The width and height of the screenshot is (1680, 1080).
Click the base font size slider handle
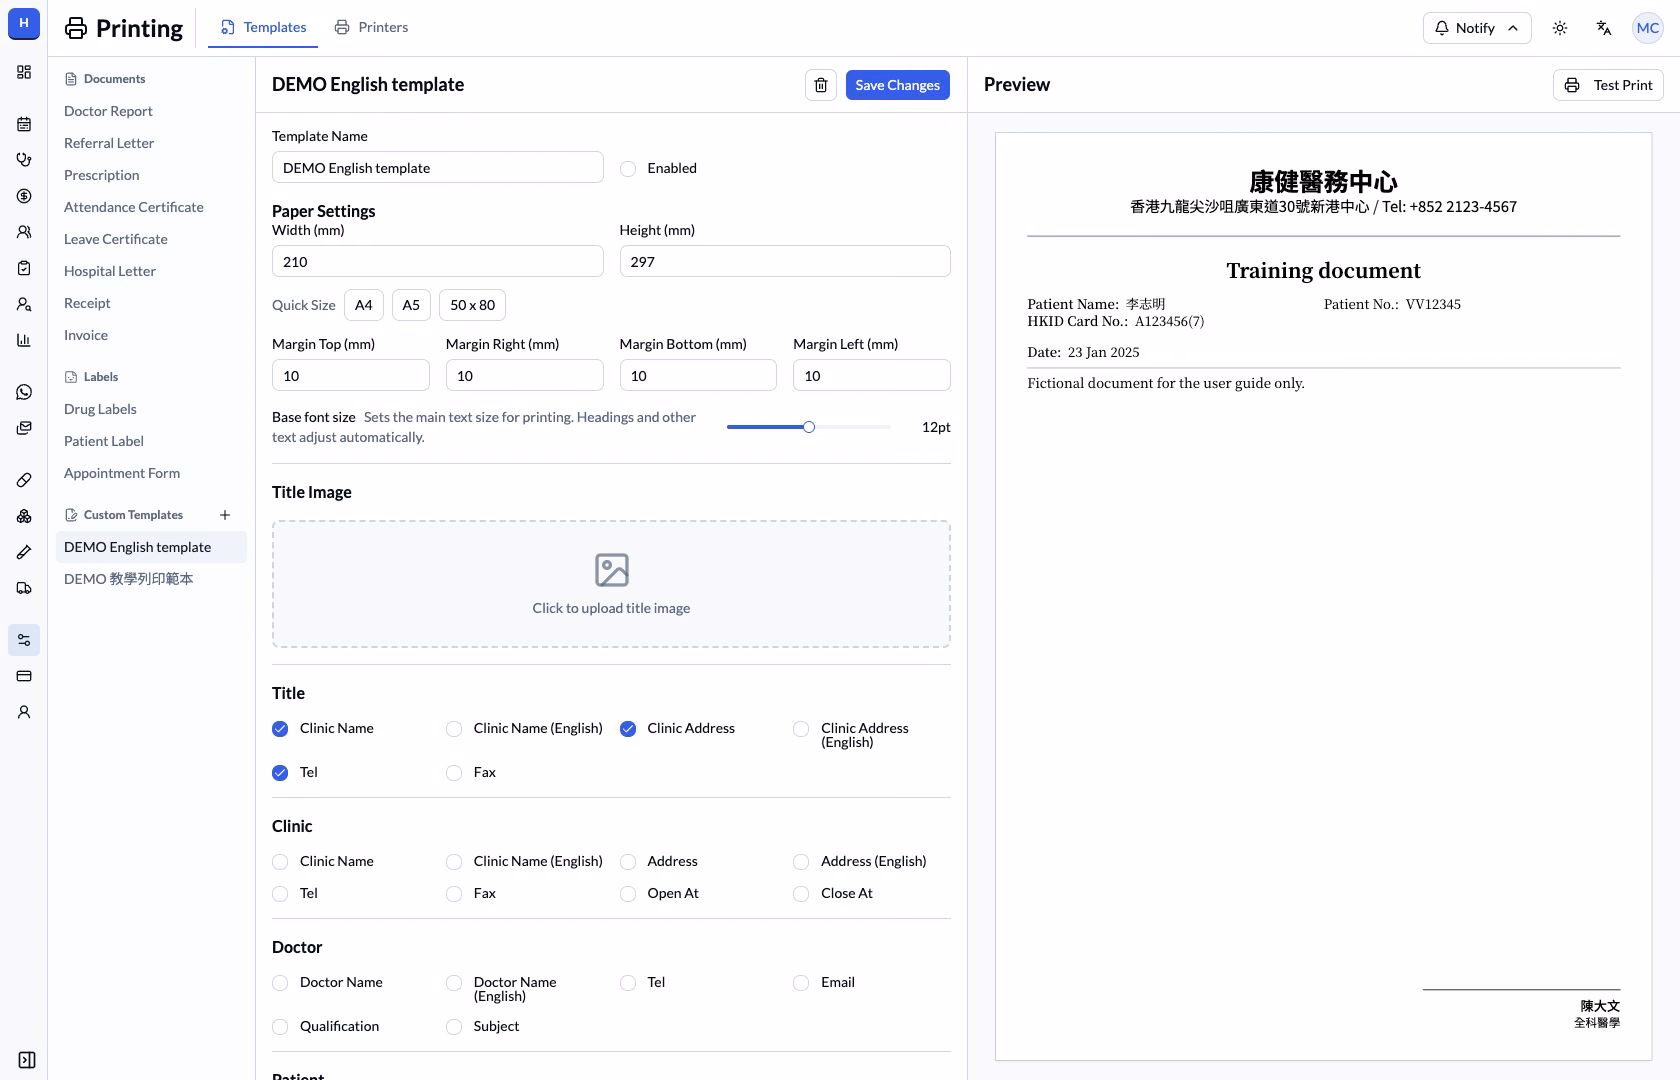(809, 427)
